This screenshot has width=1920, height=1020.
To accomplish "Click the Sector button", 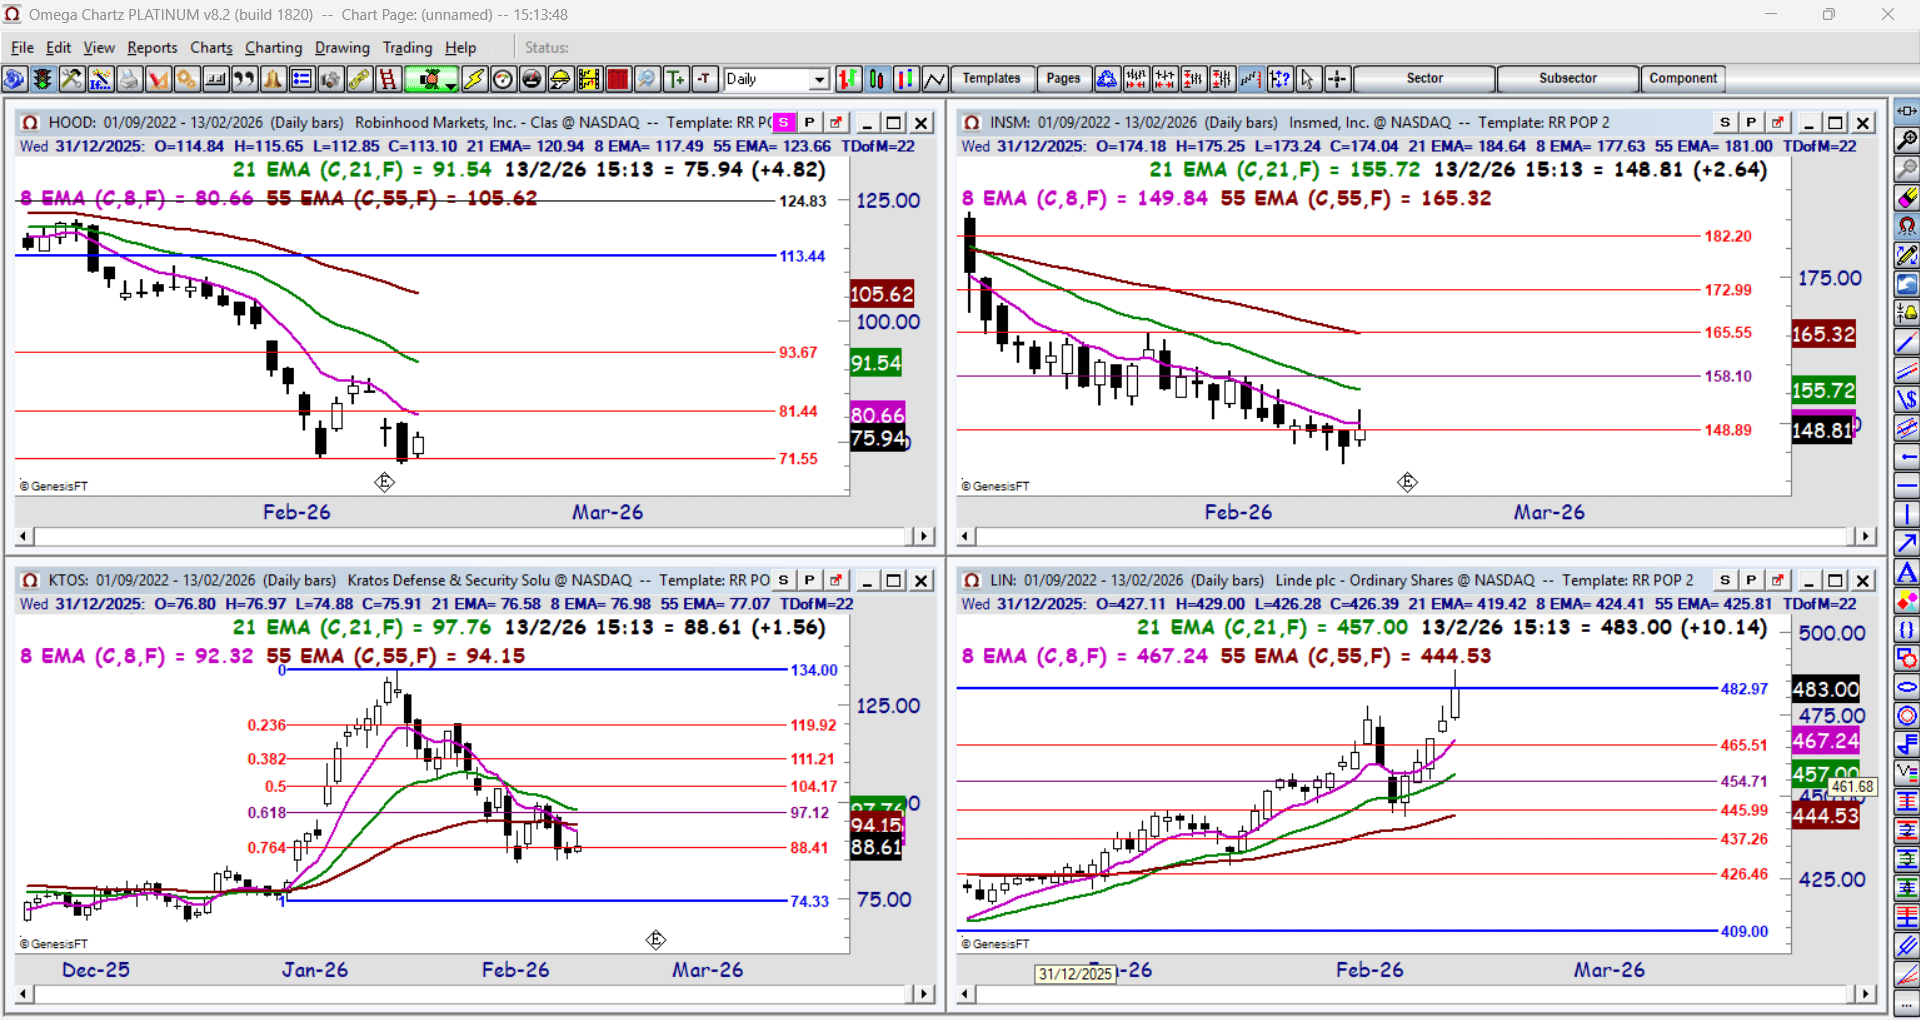I will pyautogui.click(x=1424, y=79).
